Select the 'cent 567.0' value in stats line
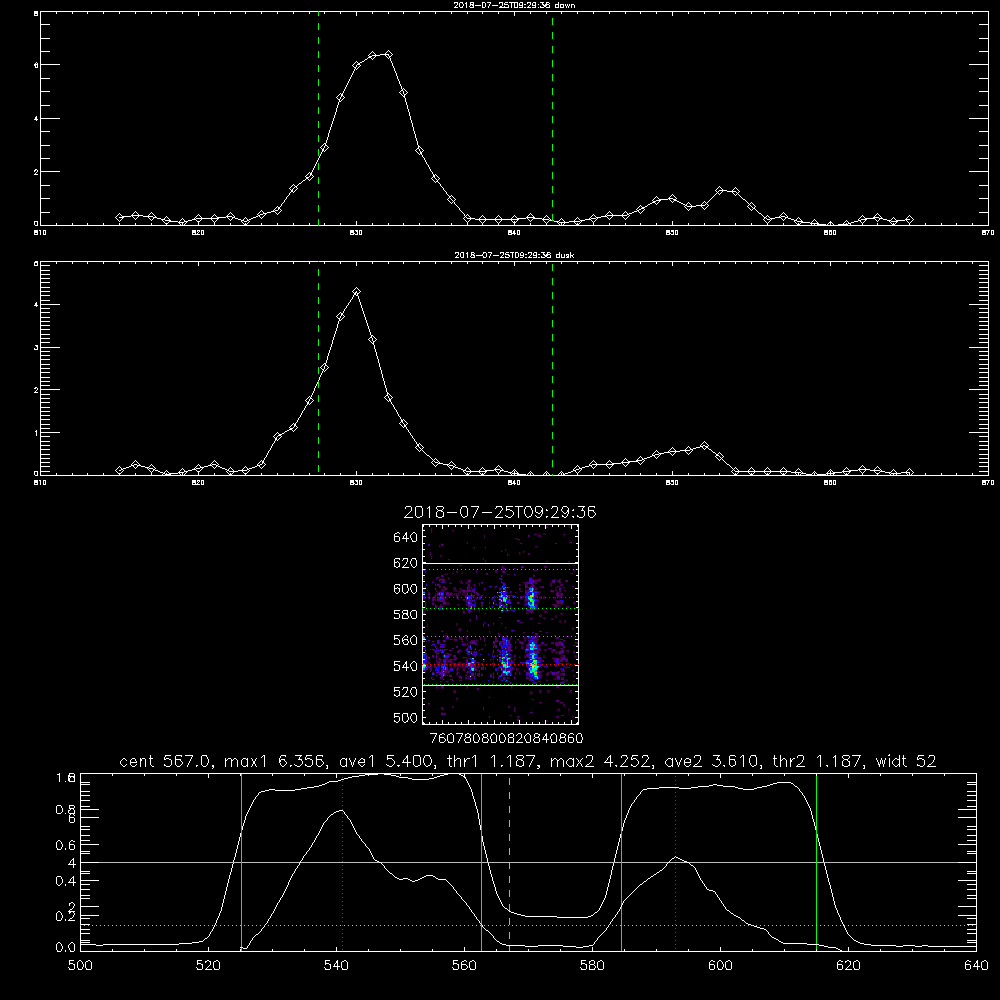The height and width of the screenshot is (1000, 1000). [165, 761]
